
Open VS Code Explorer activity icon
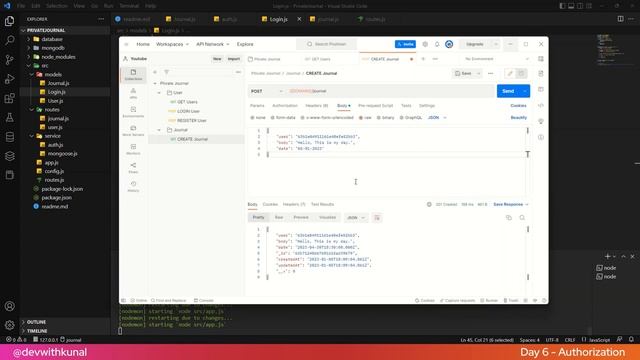click(9, 21)
